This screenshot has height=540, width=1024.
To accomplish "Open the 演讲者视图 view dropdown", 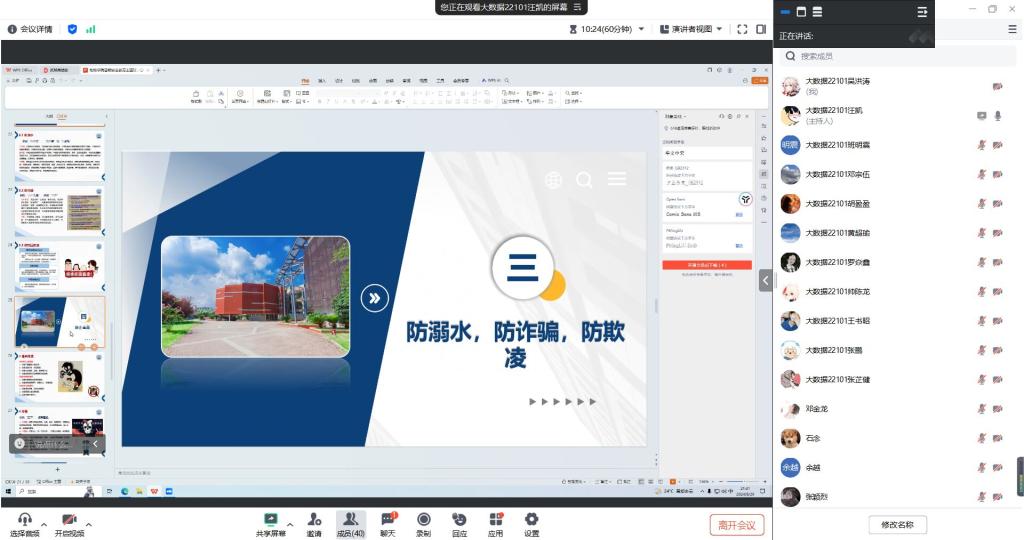I will (690, 29).
